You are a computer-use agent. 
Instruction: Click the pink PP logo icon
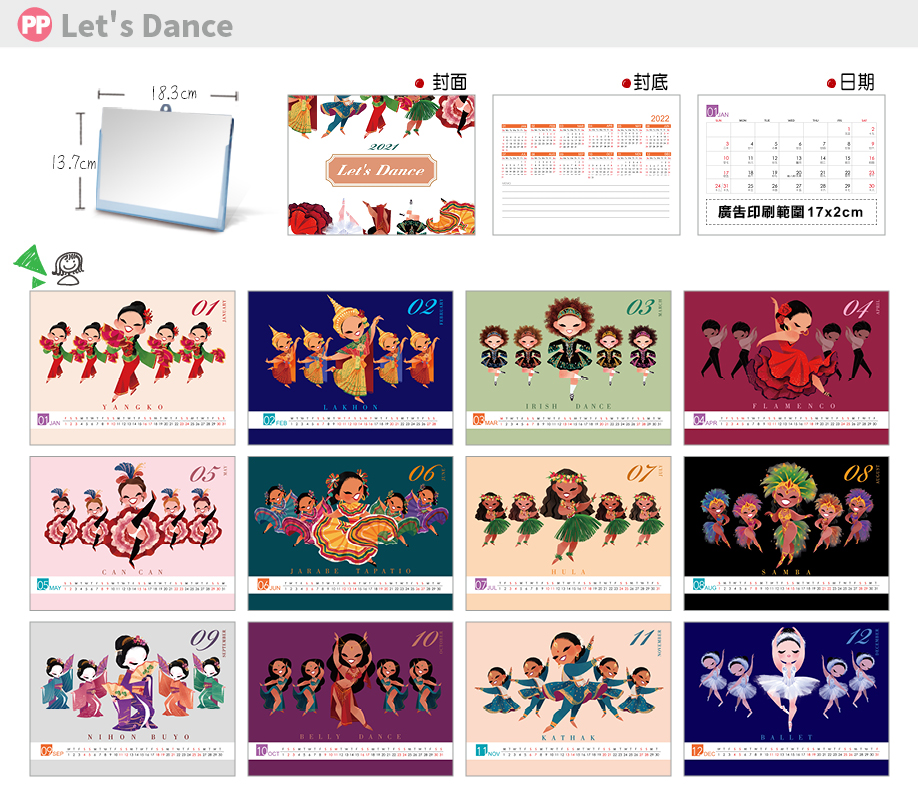(x=35, y=25)
